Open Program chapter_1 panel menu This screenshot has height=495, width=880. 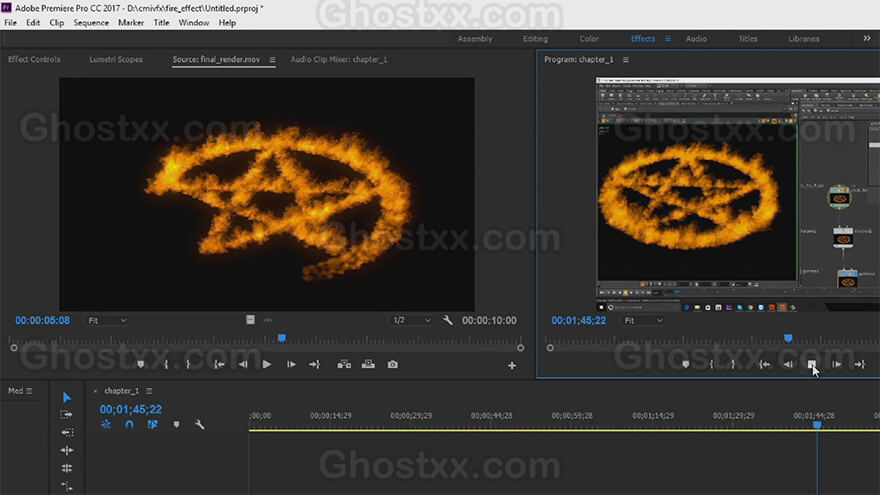626,59
